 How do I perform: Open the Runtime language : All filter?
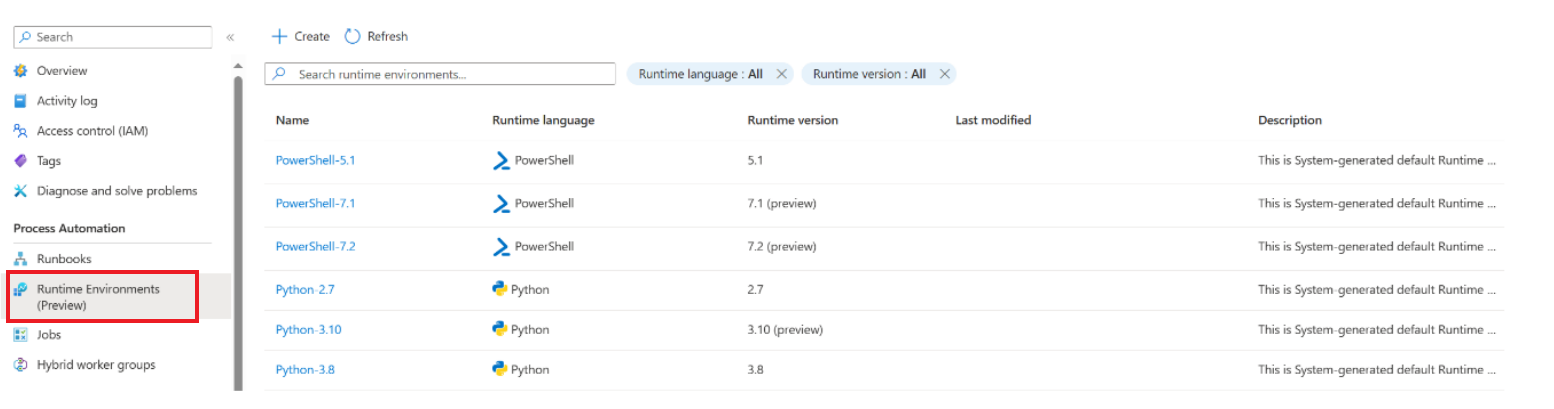[701, 74]
